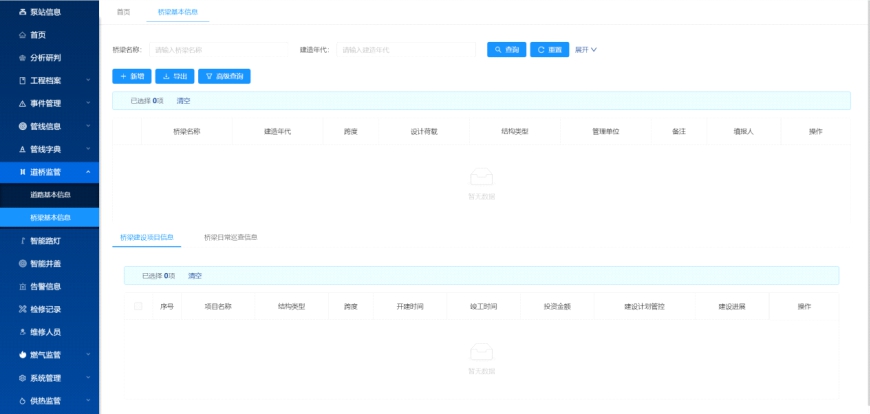Click the 新增 add button
This screenshot has height=414, width=870.
pos(132,76)
